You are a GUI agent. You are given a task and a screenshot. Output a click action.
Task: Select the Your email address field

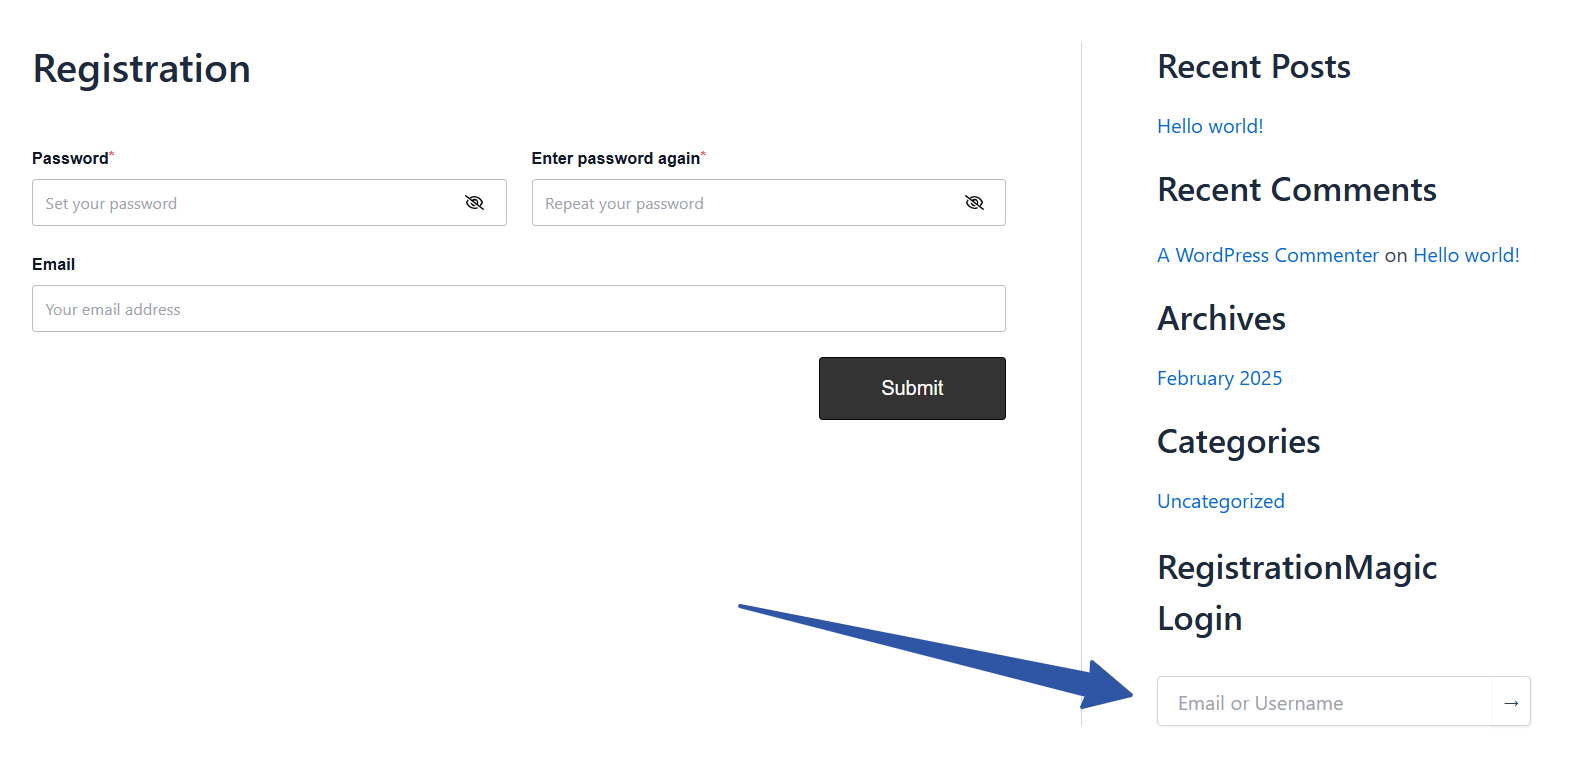(x=518, y=309)
